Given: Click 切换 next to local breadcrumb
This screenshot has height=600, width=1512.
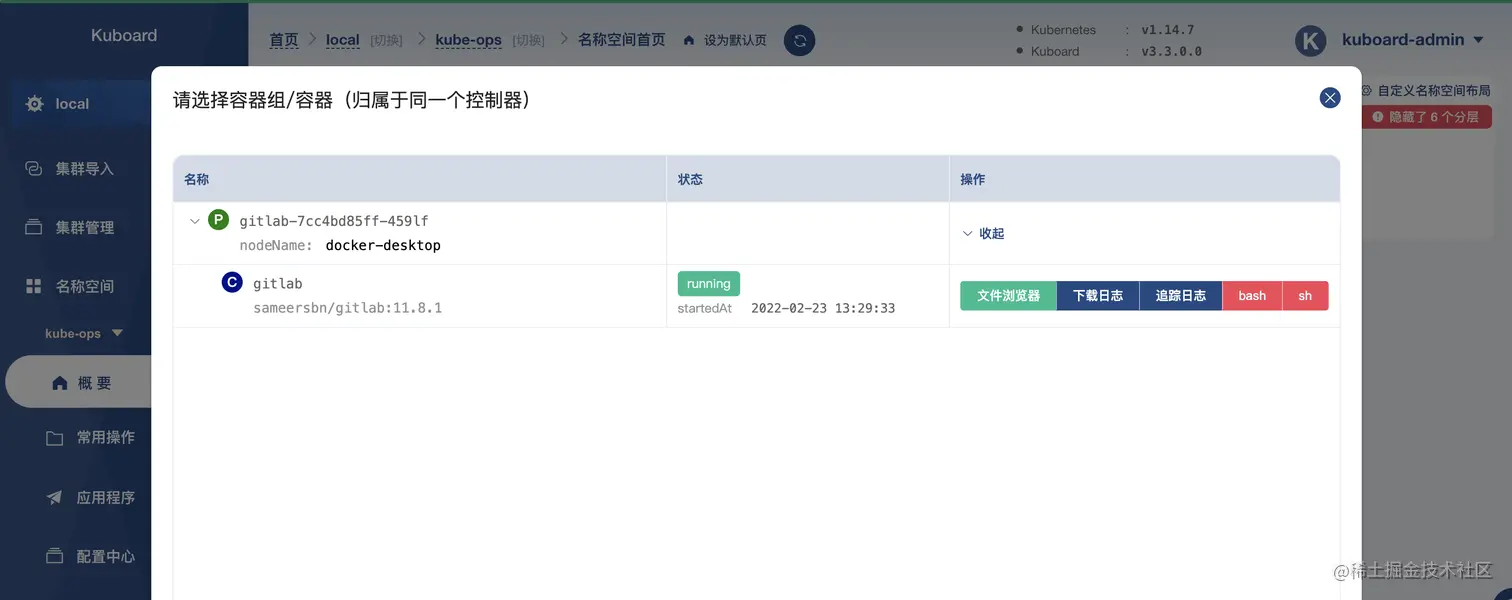Looking at the screenshot, I should (386, 40).
